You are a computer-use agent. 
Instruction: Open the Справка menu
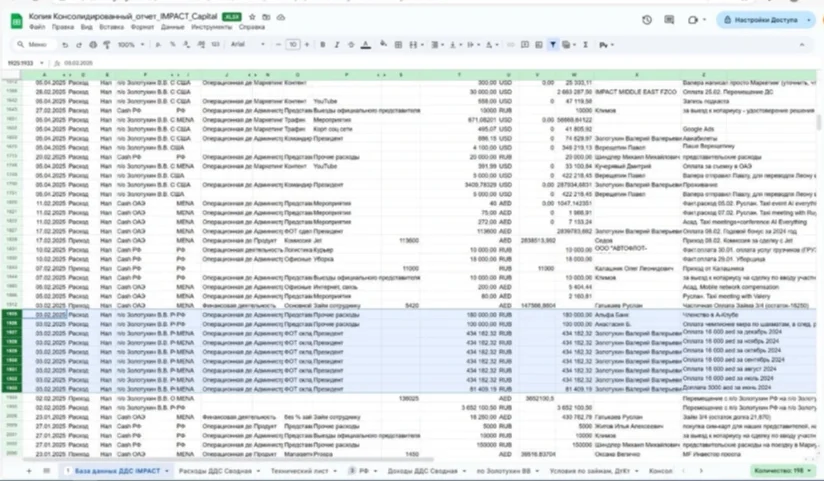click(x=252, y=27)
